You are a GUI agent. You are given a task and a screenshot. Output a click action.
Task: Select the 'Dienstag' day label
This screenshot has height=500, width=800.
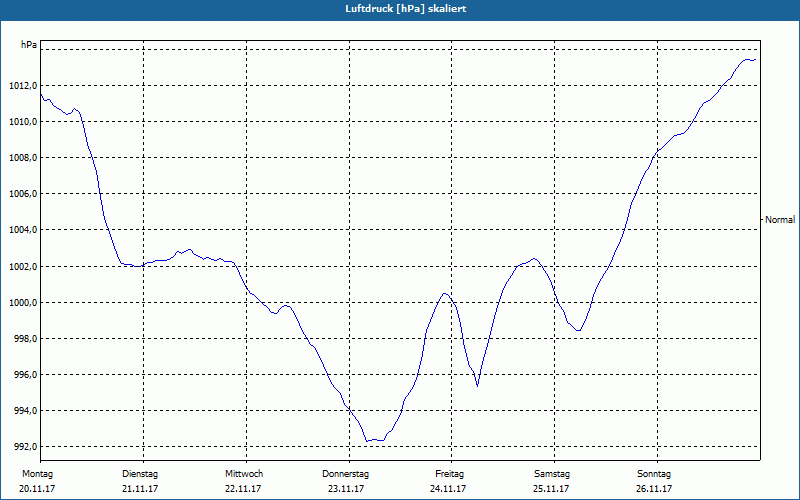(x=140, y=474)
